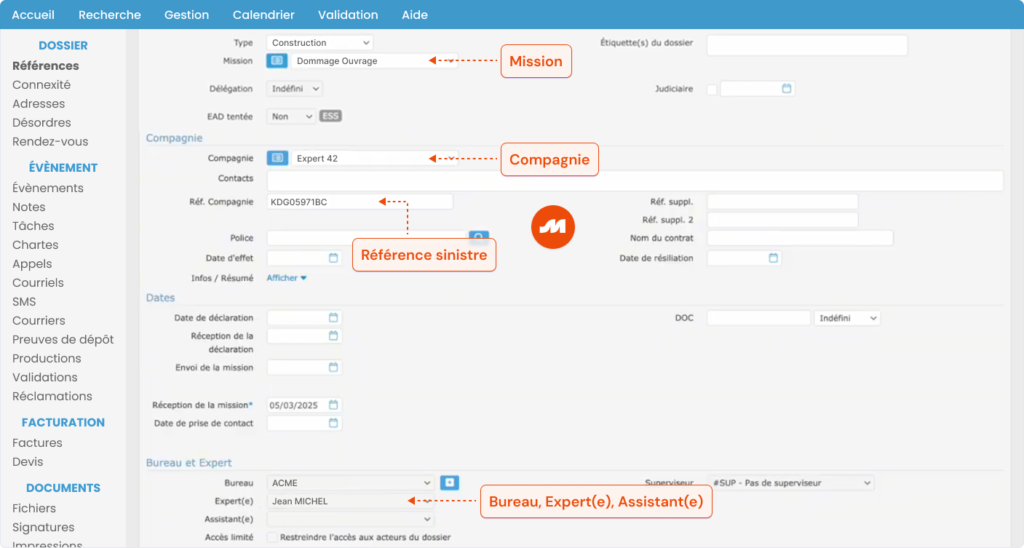This screenshot has height=548, width=1024.
Task: Click the Compagnie list icon button
Action: tap(277, 158)
